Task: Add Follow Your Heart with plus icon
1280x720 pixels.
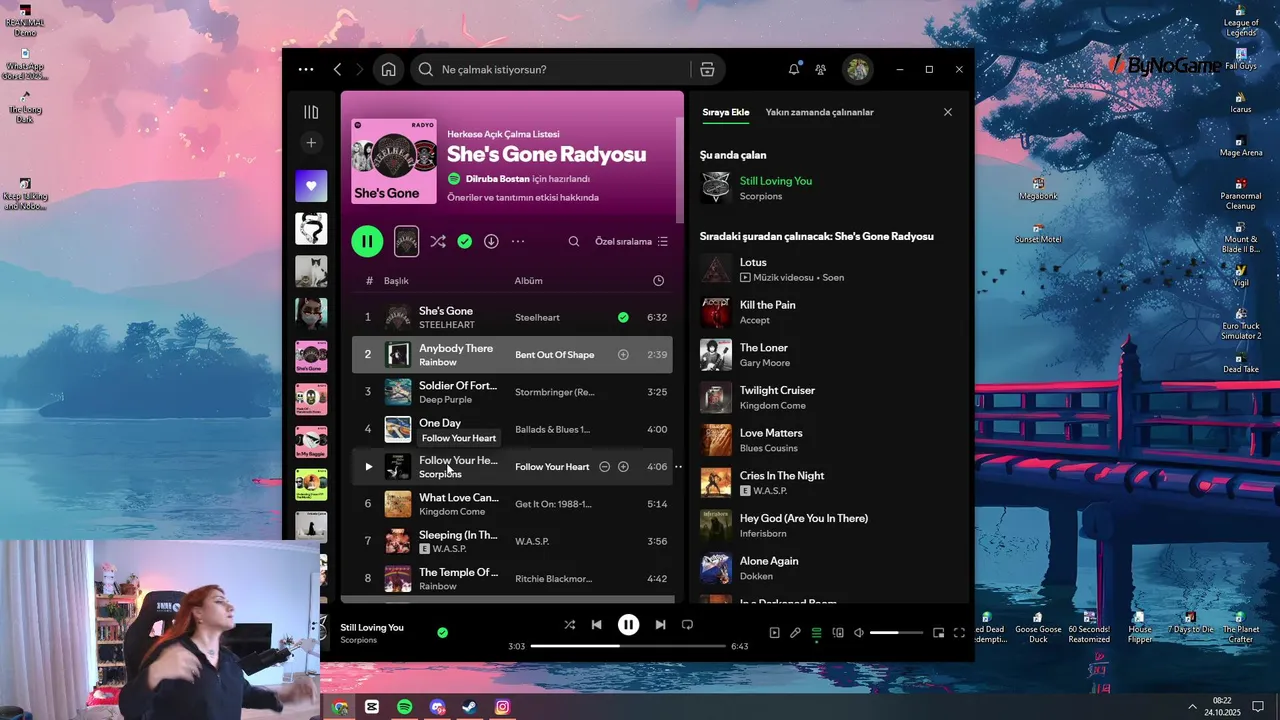Action: 623,467
